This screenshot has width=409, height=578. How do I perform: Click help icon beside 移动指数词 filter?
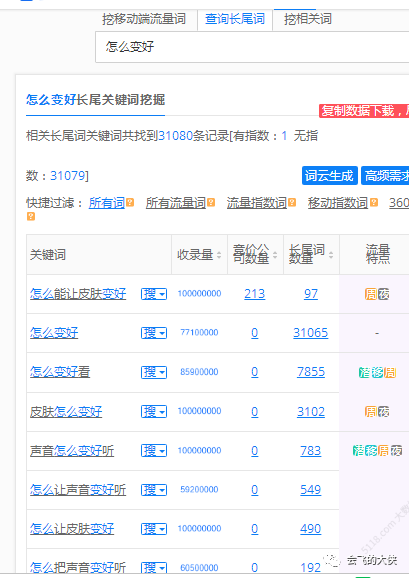click(374, 203)
